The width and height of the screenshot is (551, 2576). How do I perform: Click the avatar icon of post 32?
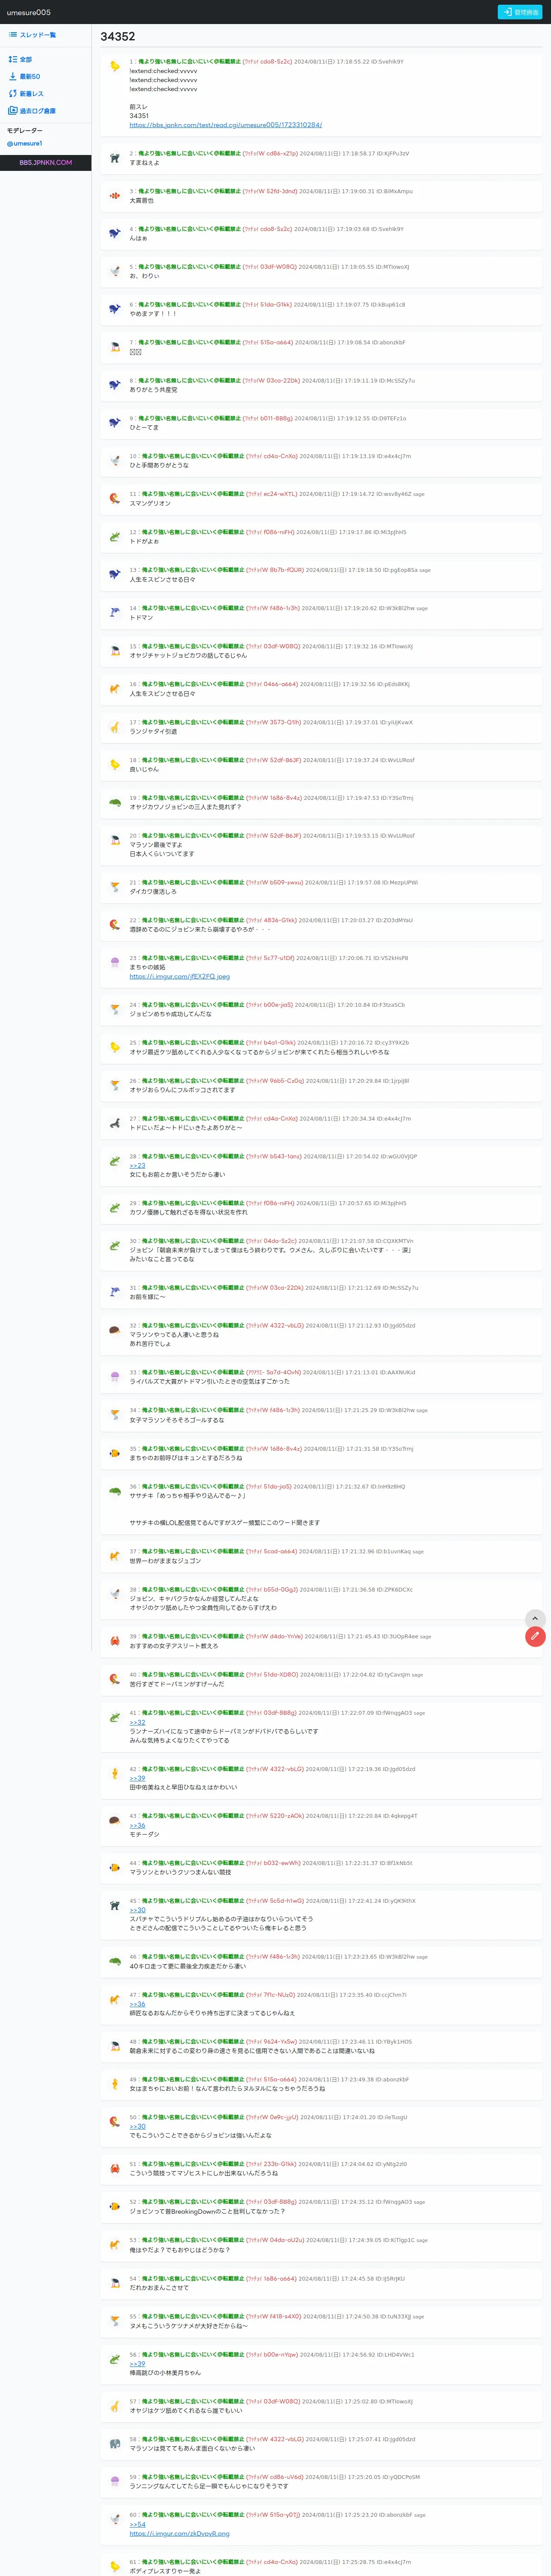coord(115,1330)
